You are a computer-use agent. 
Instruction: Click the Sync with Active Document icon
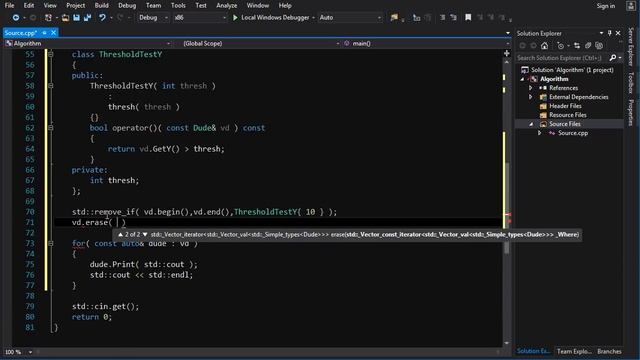tap(577, 46)
